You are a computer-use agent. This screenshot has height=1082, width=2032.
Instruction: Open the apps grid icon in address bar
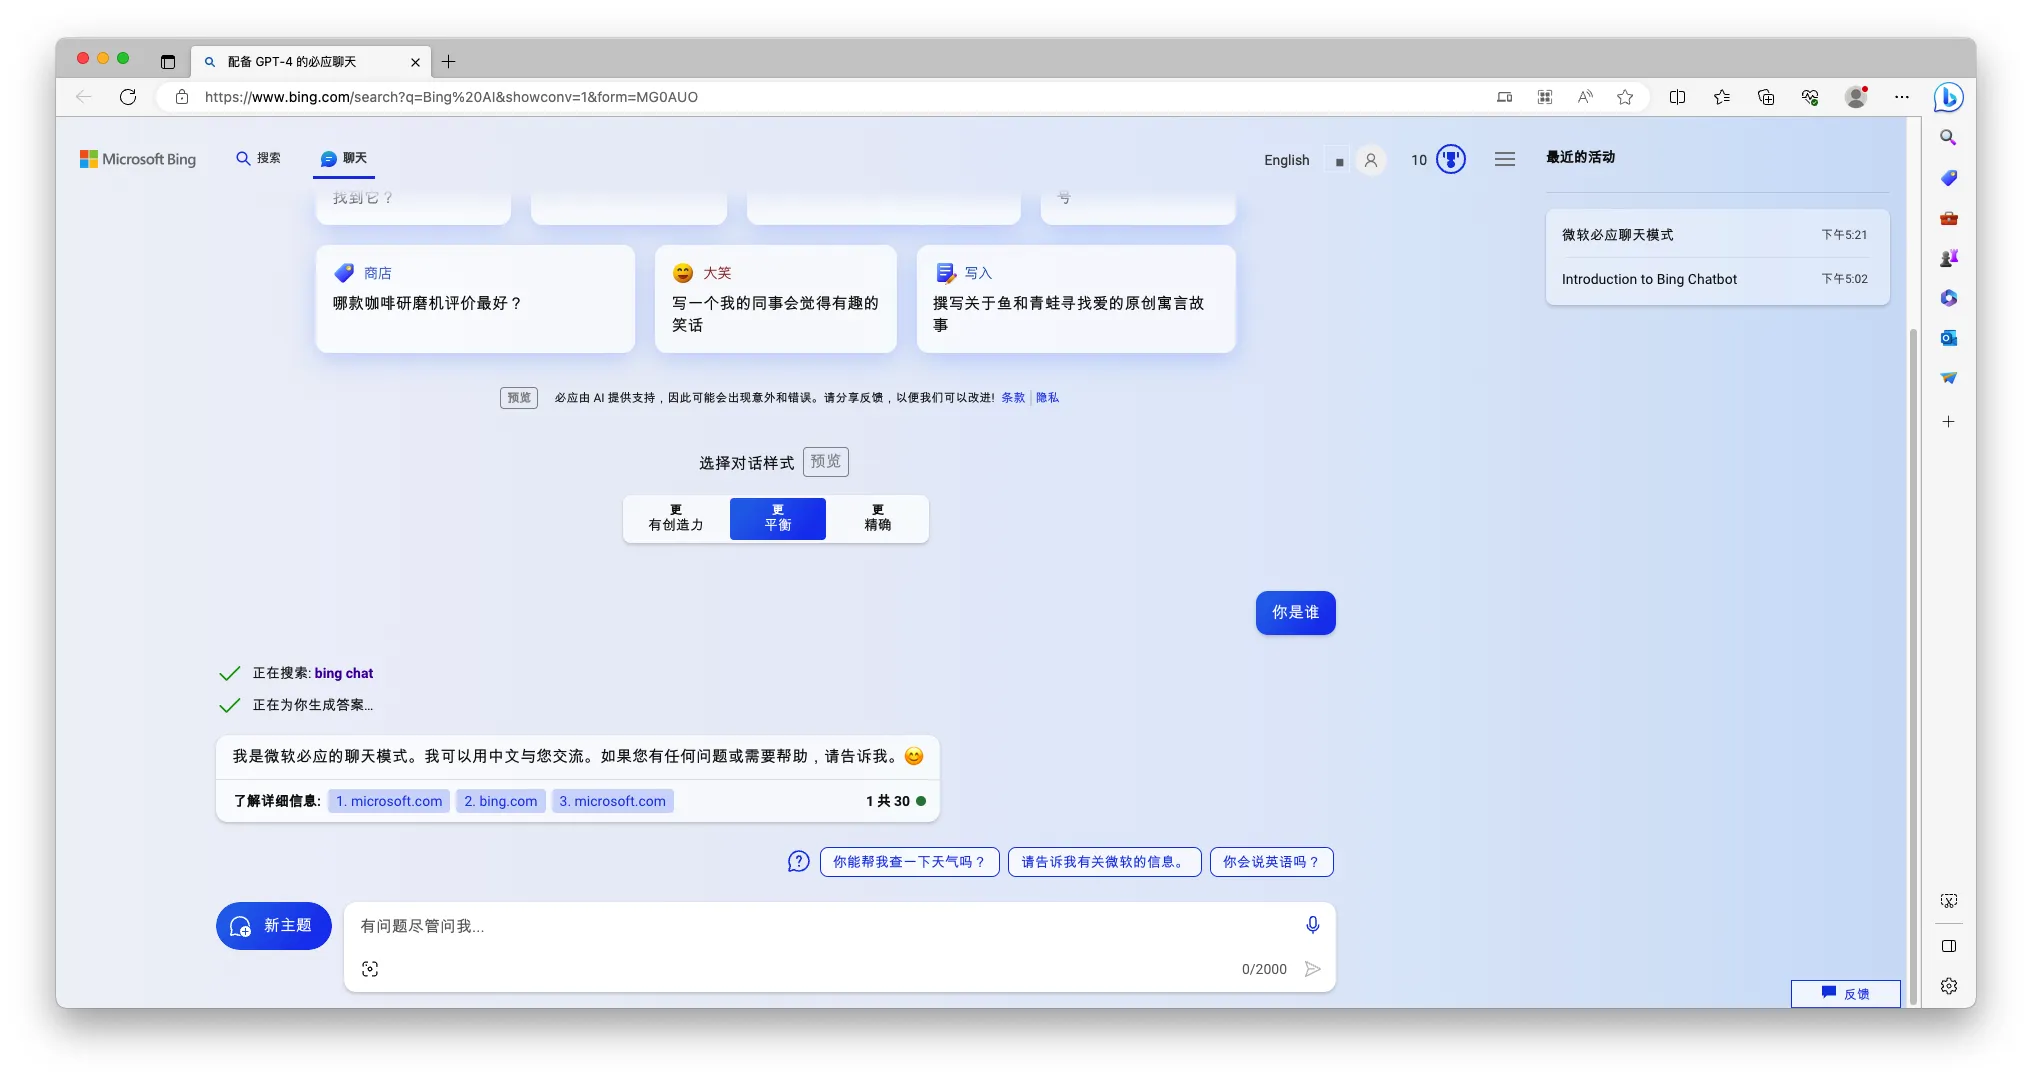pyautogui.click(x=1545, y=97)
